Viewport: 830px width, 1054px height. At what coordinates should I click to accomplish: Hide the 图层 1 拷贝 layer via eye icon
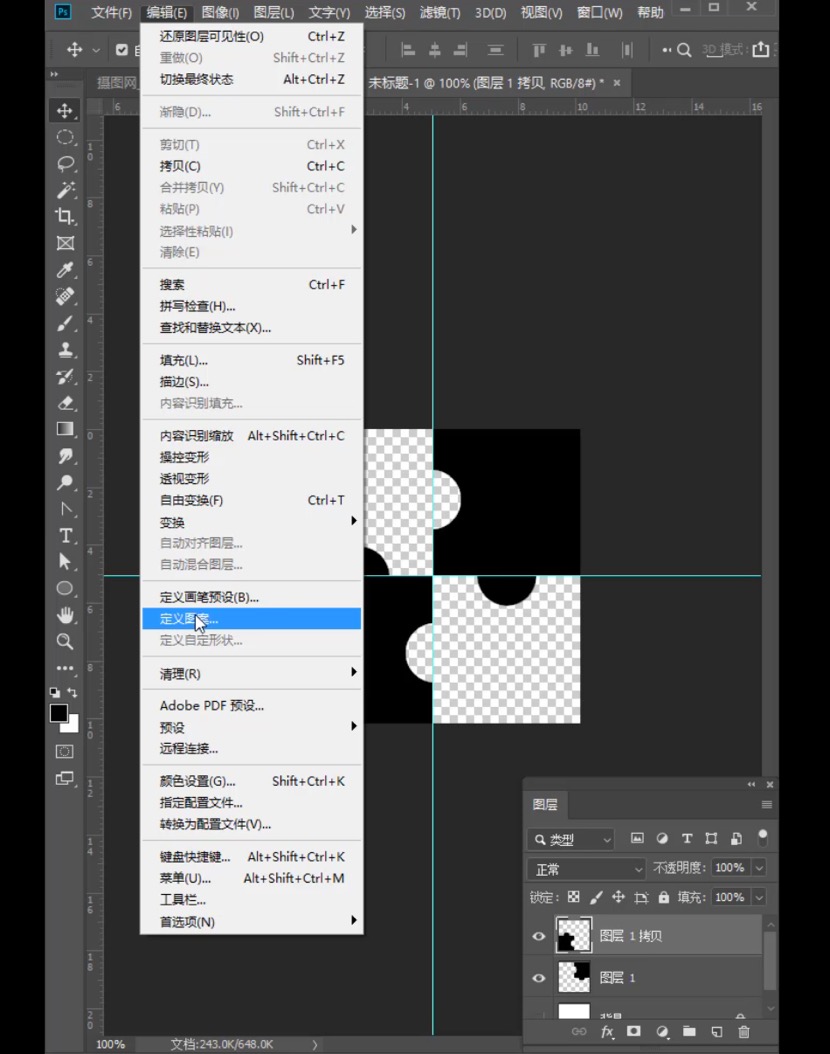539,936
